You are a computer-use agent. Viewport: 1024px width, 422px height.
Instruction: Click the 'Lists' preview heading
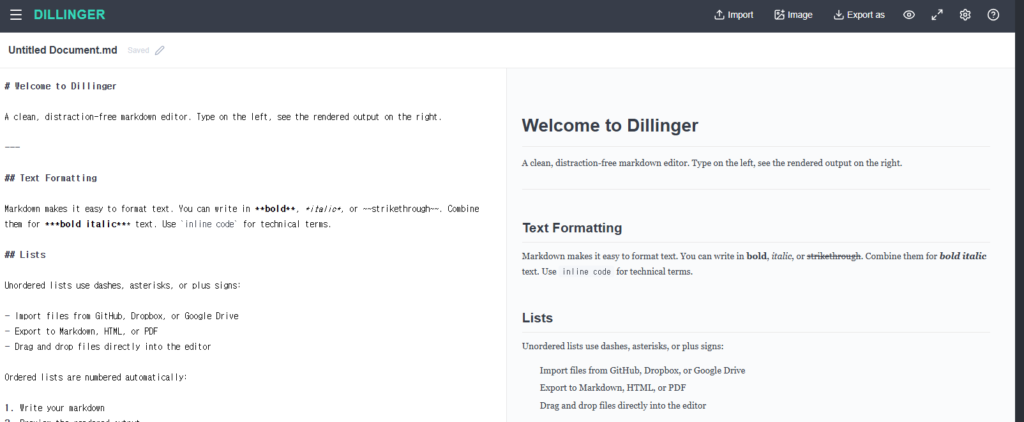tap(537, 318)
